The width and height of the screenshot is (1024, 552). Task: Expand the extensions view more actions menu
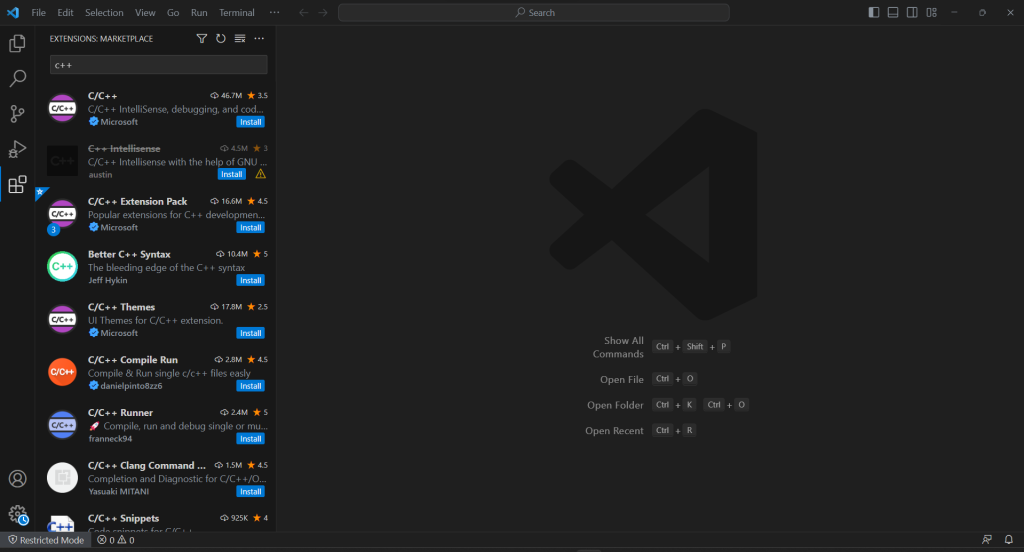pyautogui.click(x=259, y=38)
